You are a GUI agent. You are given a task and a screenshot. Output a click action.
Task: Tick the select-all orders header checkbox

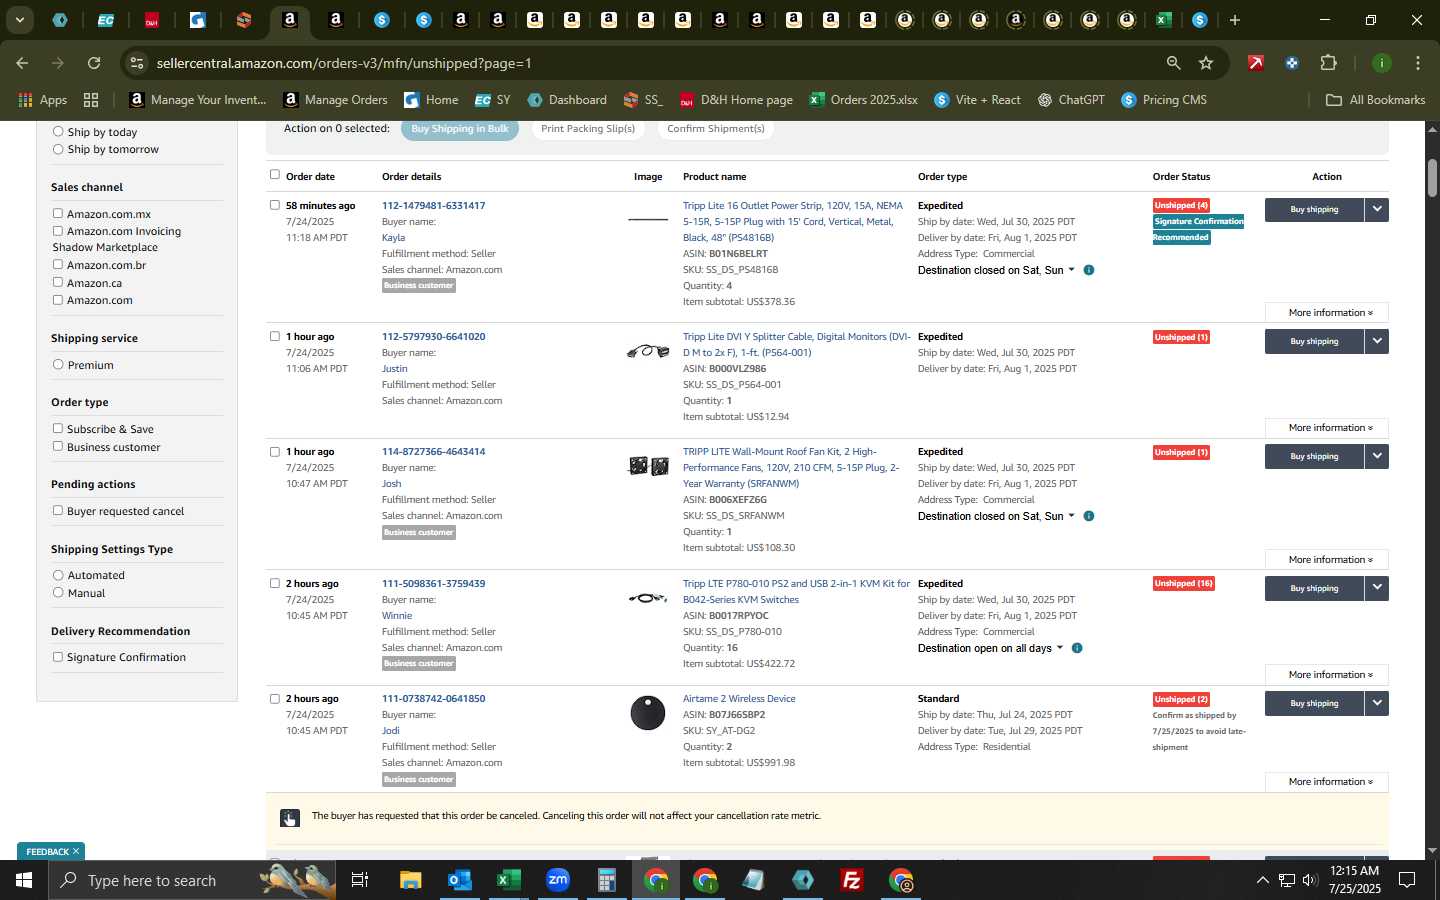275,174
